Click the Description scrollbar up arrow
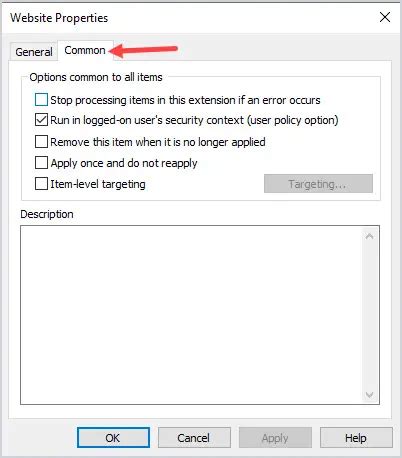Viewport: 402px width, 458px height. pyautogui.click(x=369, y=236)
